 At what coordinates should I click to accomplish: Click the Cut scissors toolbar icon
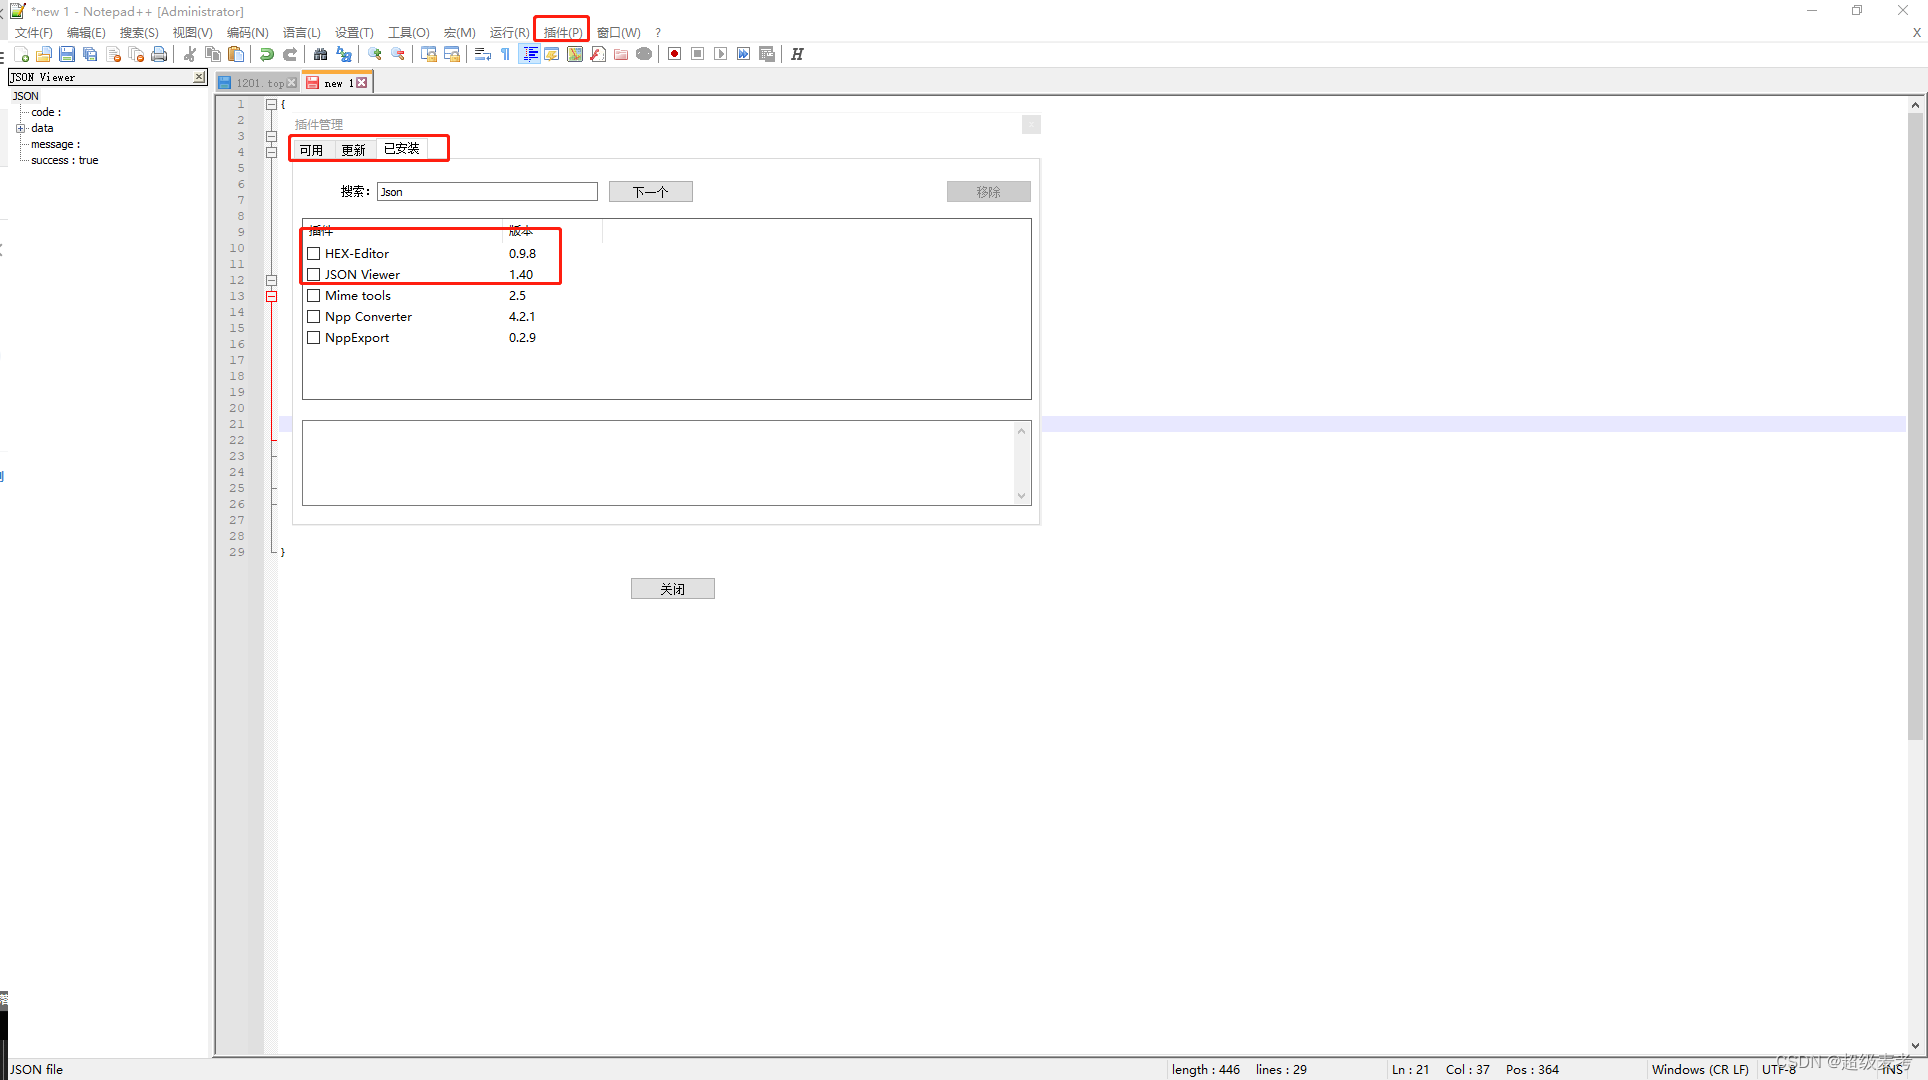[x=190, y=54]
